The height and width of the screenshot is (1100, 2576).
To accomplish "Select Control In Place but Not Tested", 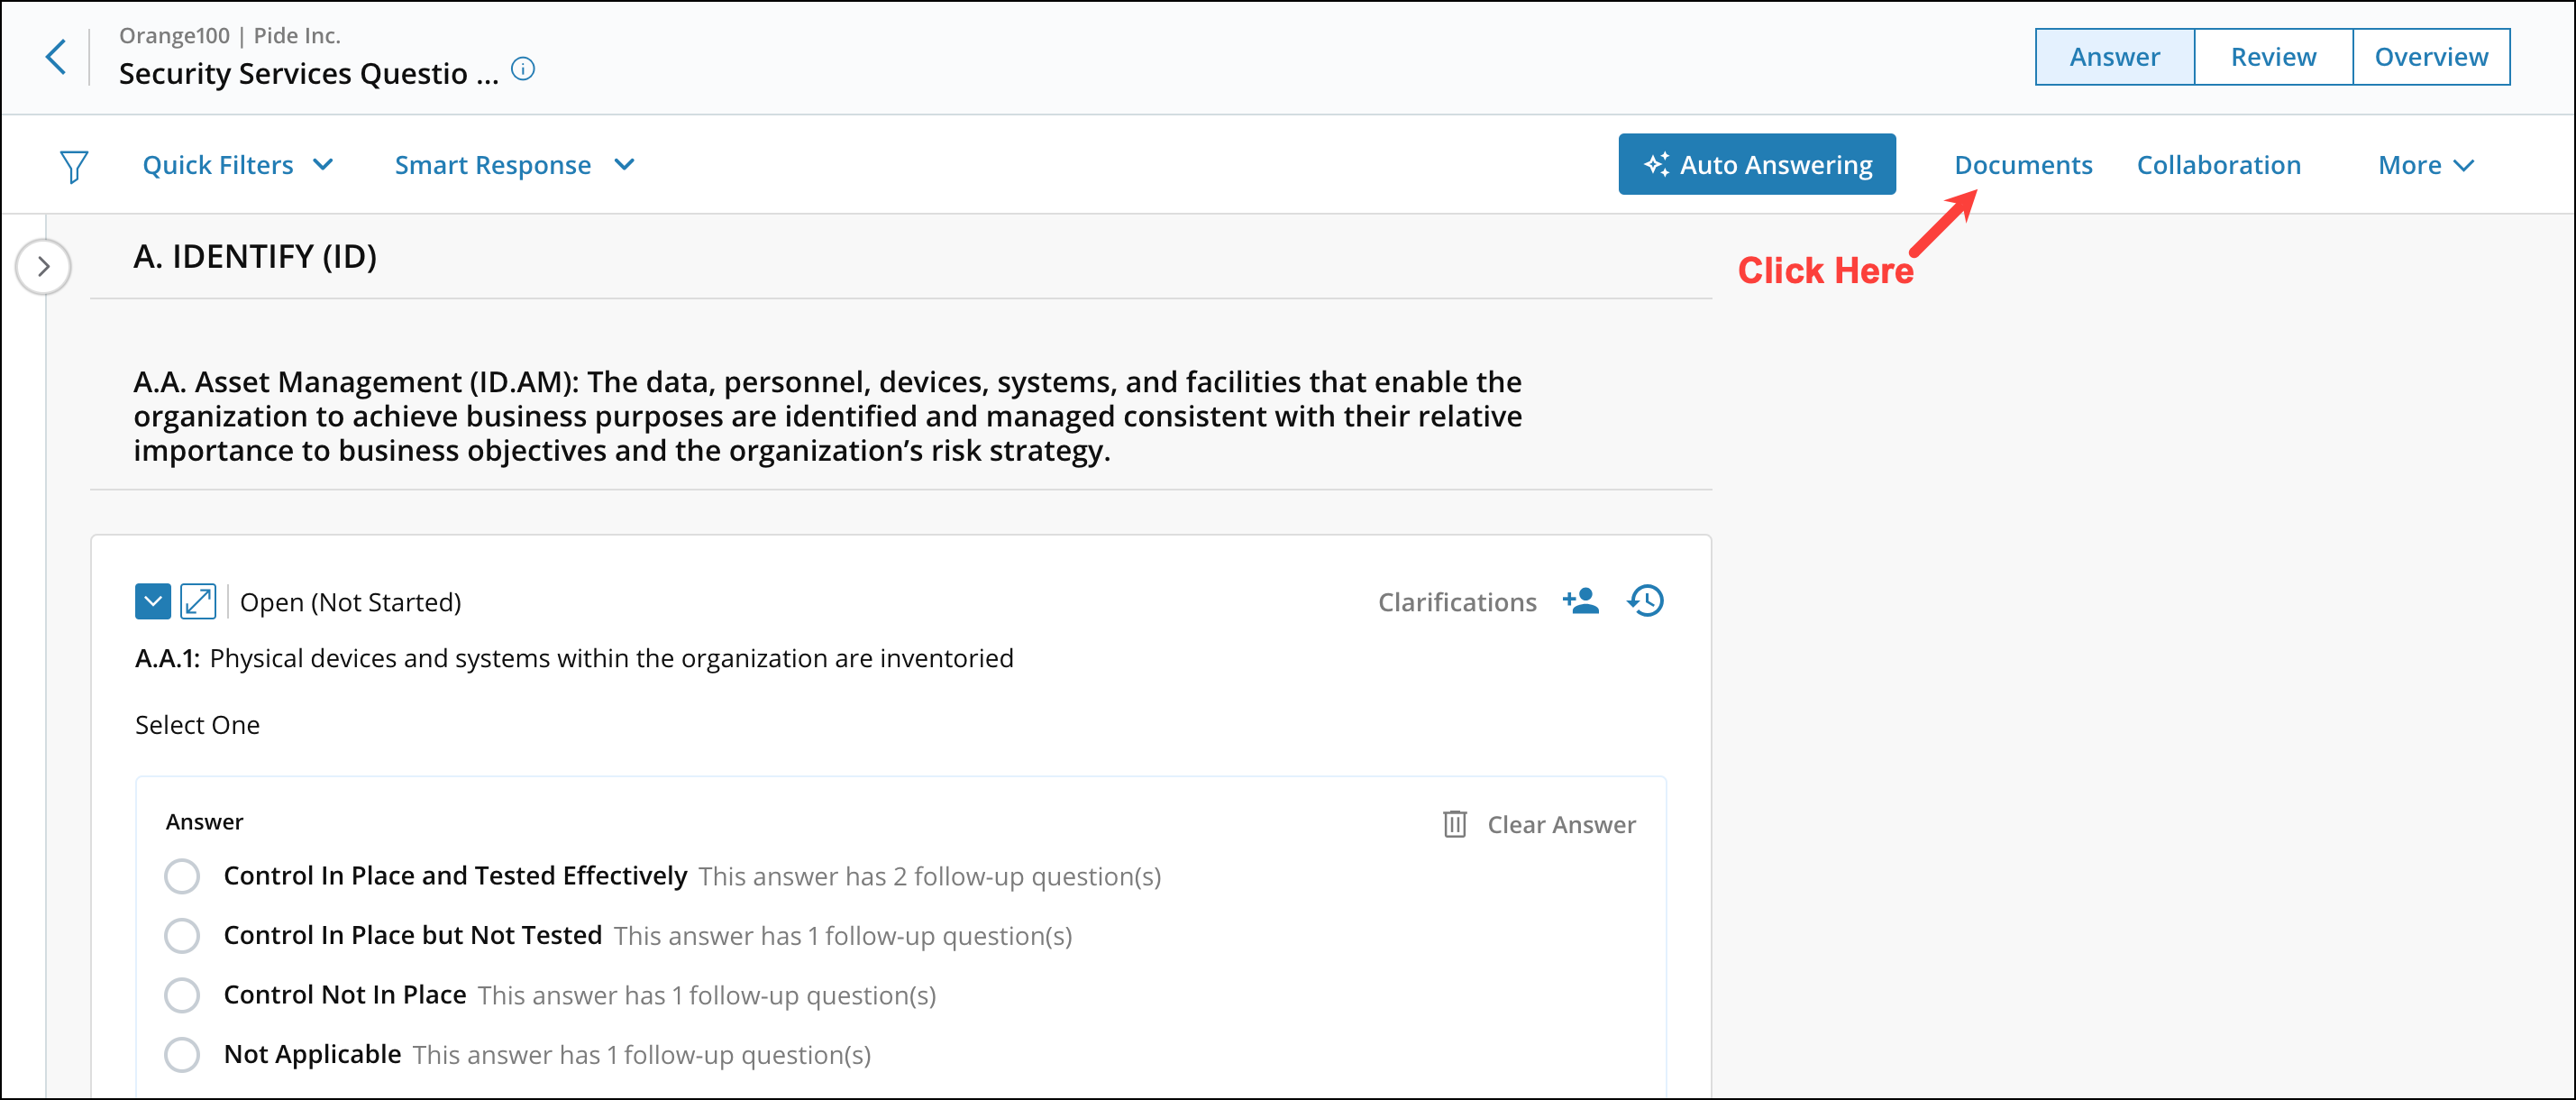I will click(x=182, y=936).
